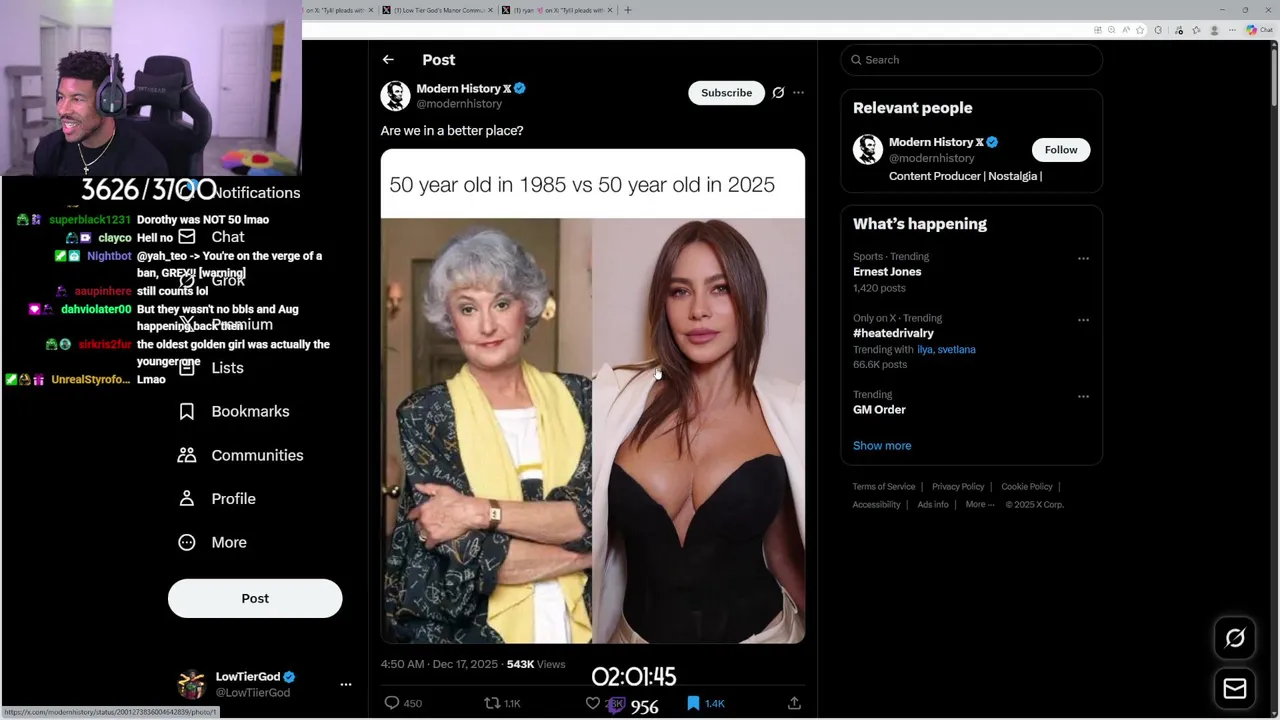
Task: Open the floating Messages envelope button
Action: click(x=1235, y=688)
